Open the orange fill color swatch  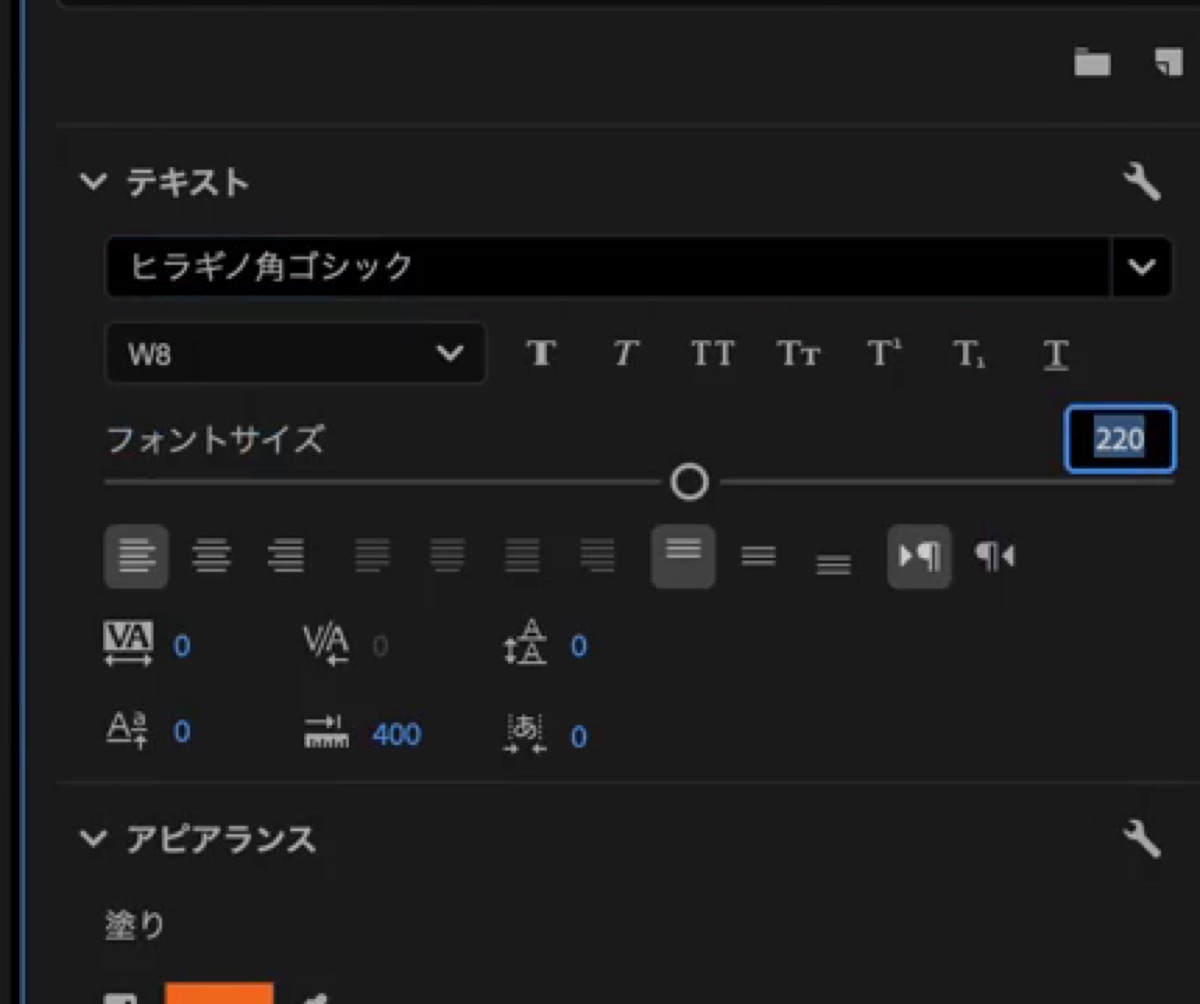219,994
